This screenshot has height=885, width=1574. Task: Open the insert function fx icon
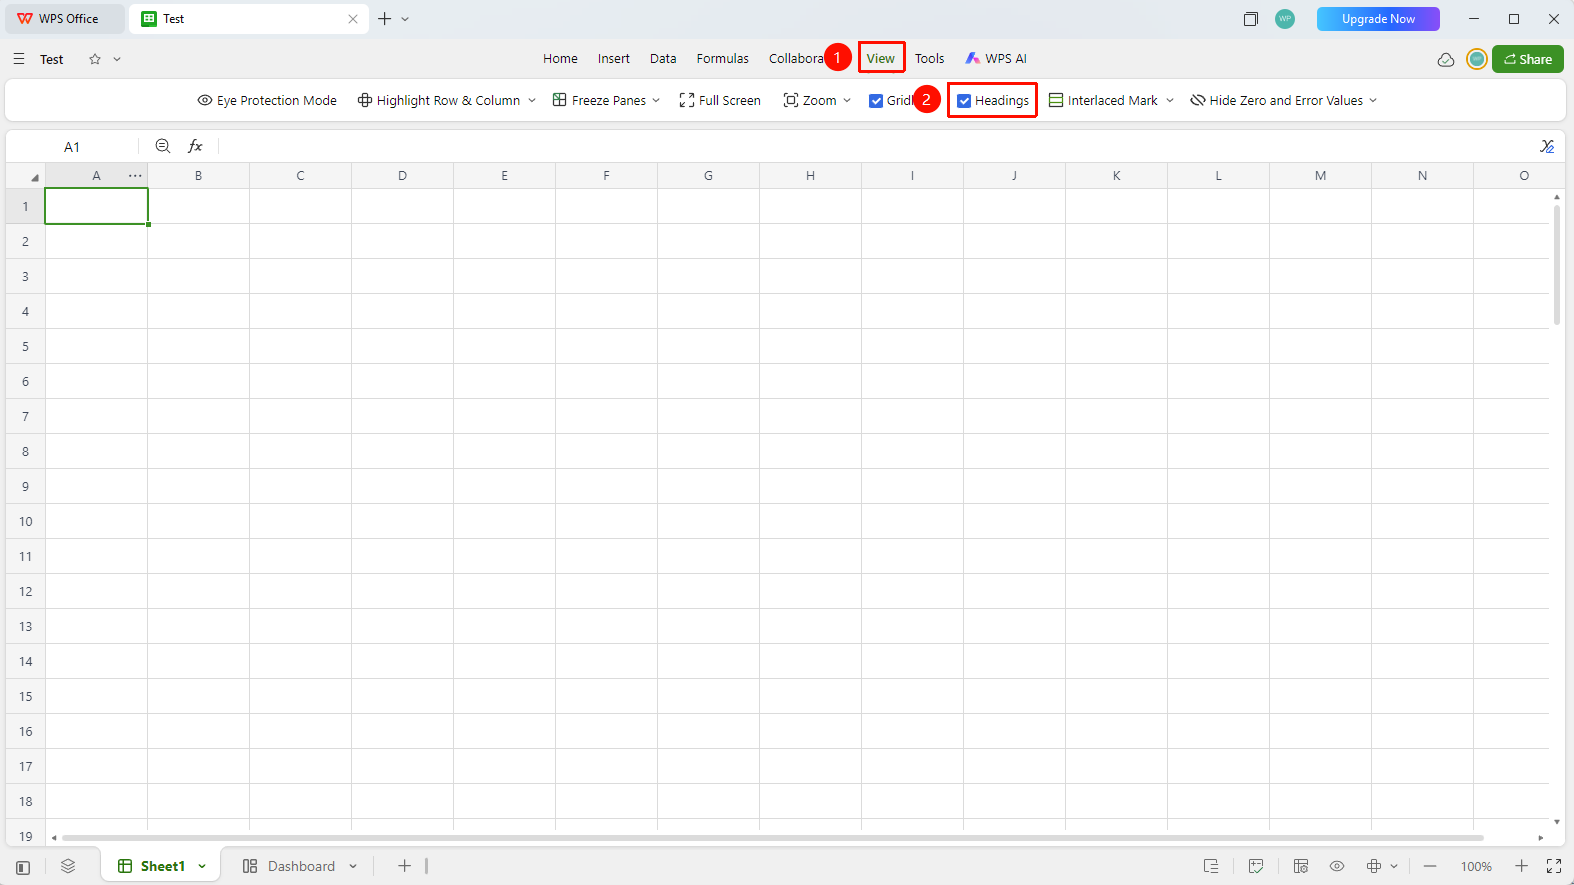(195, 146)
